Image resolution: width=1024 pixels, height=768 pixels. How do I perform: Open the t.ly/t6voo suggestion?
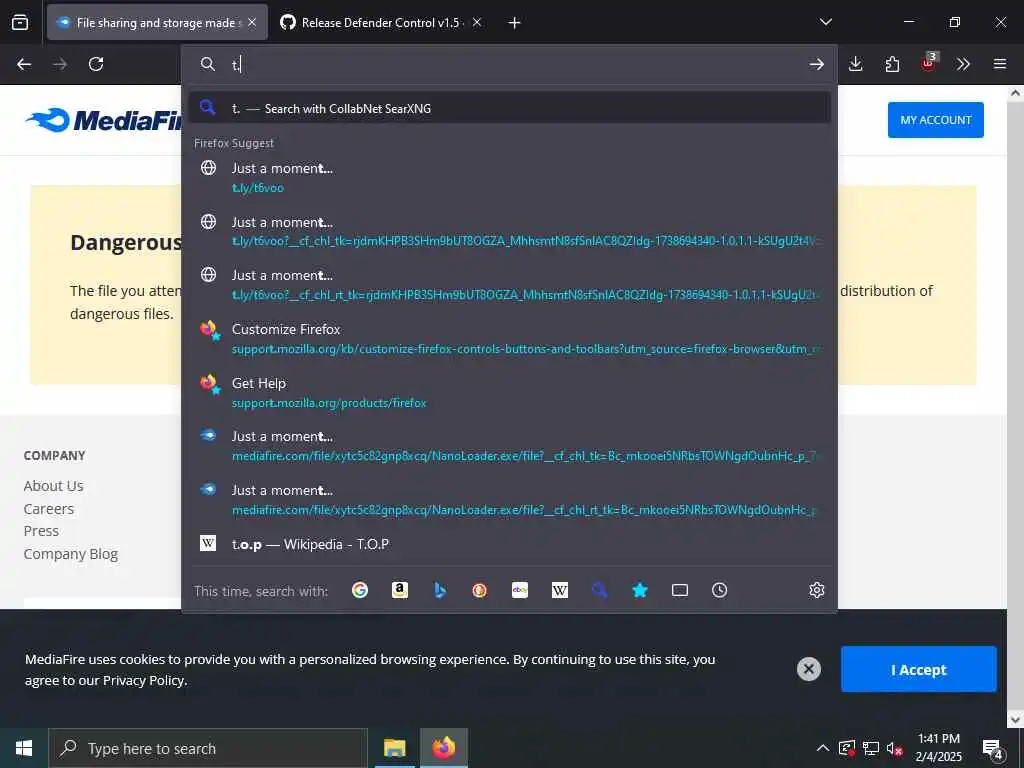pos(509,178)
